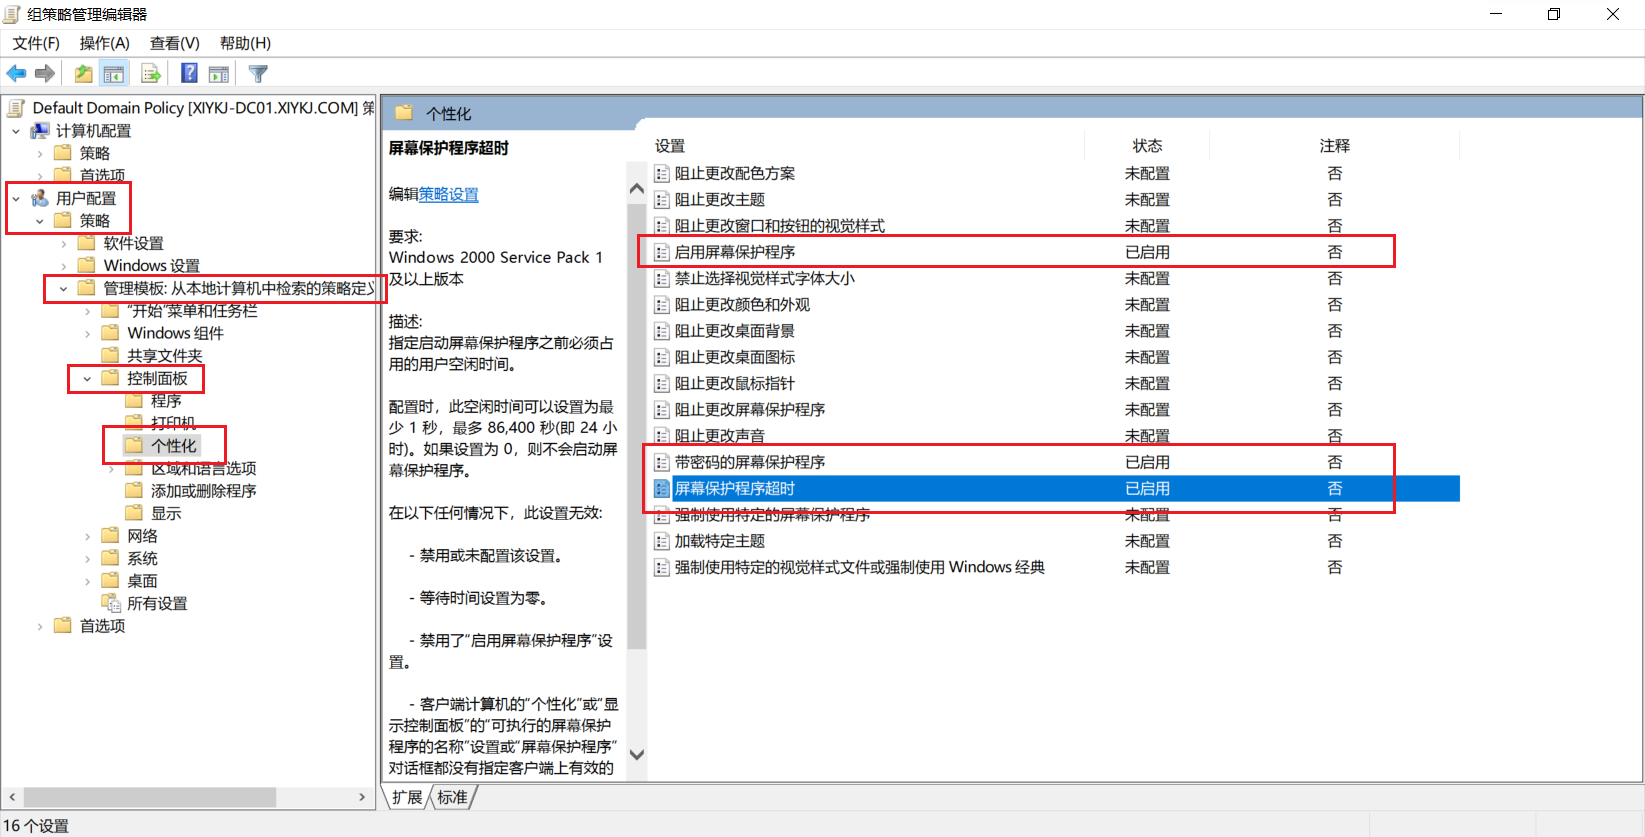Open the 文件(F) menu
1645x837 pixels.
36,43
